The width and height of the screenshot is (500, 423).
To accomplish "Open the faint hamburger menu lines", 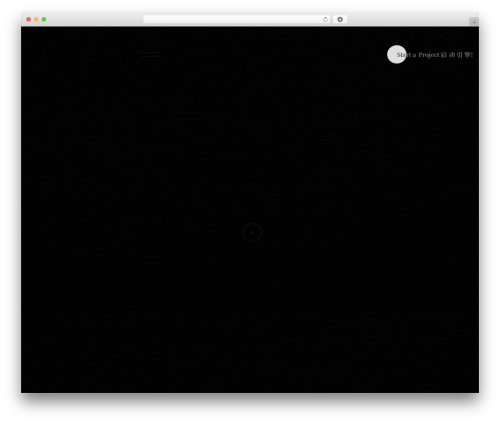I will click(x=150, y=54).
